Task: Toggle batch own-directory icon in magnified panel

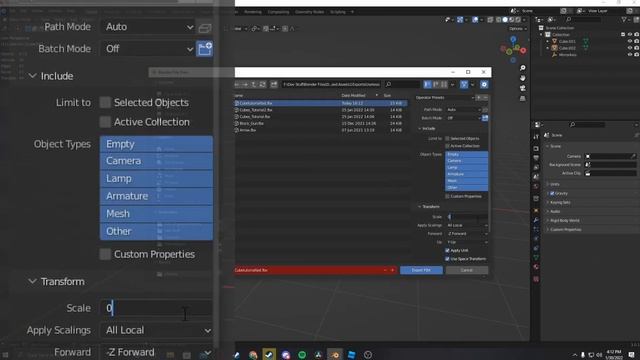Action: (x=204, y=49)
